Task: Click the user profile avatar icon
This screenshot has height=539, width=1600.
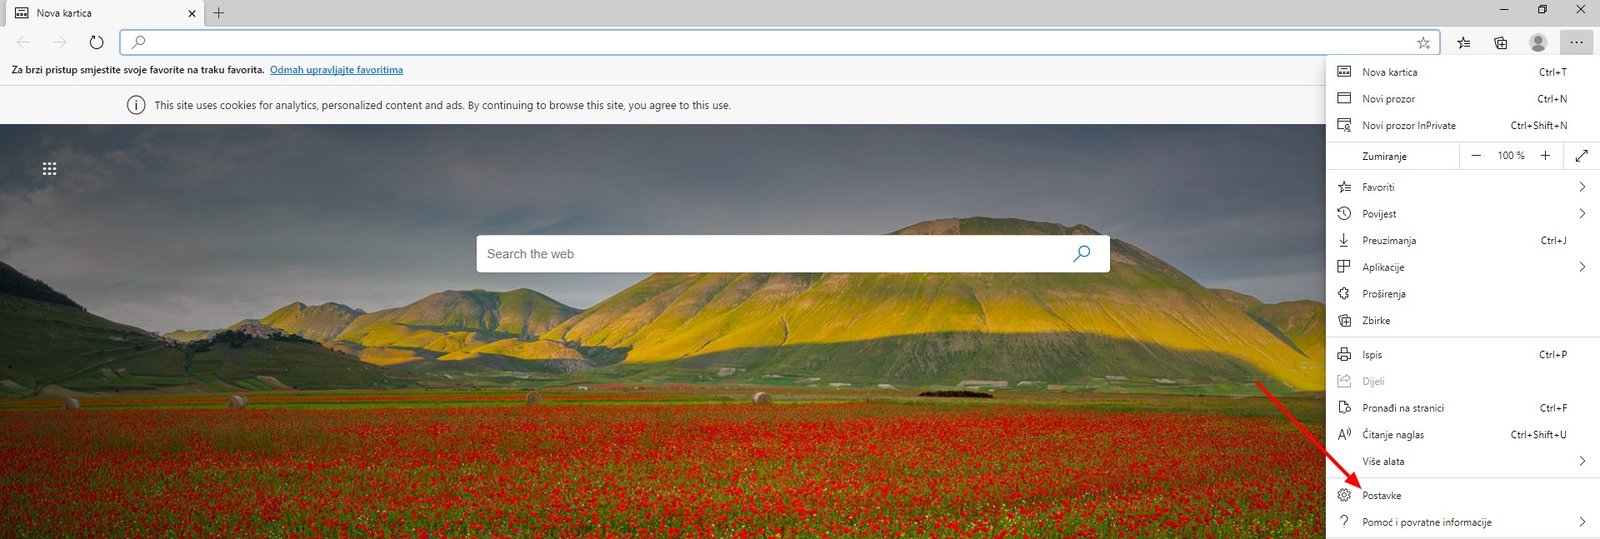Action: pos(1538,42)
